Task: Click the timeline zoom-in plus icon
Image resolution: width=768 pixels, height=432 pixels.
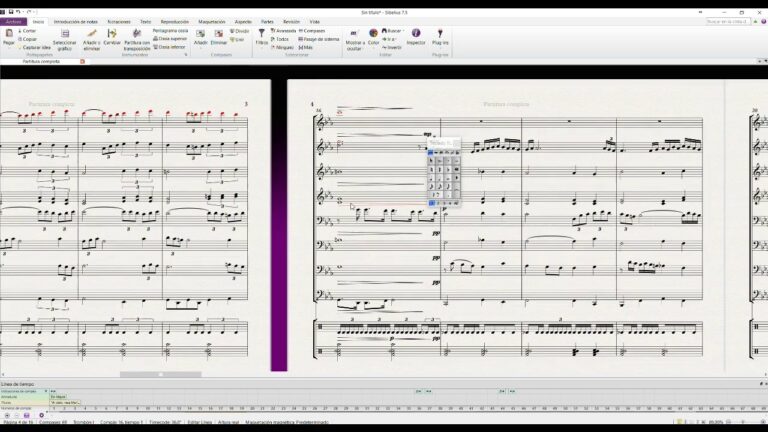Action: click(x=7, y=415)
